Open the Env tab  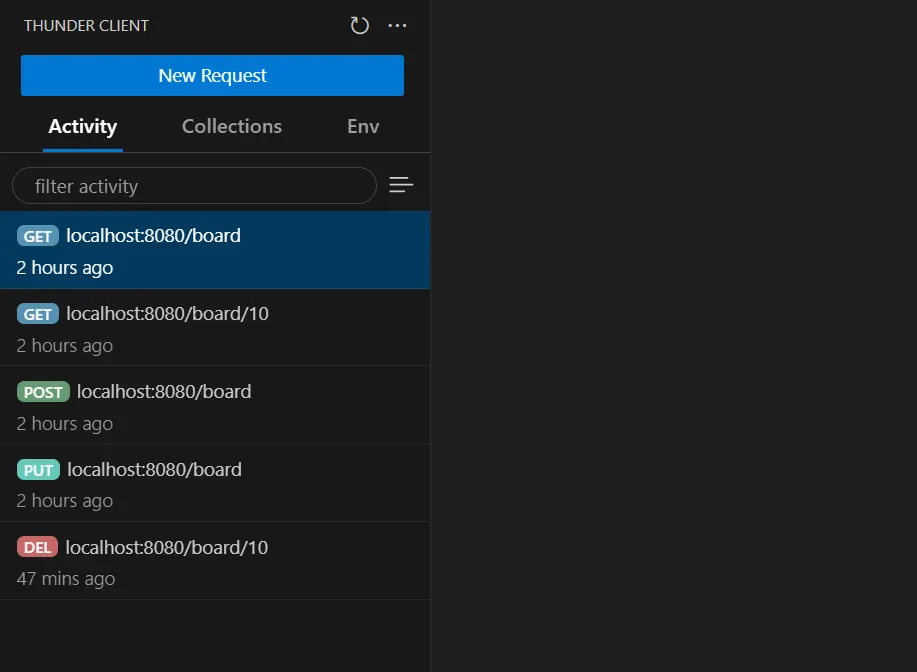(363, 127)
